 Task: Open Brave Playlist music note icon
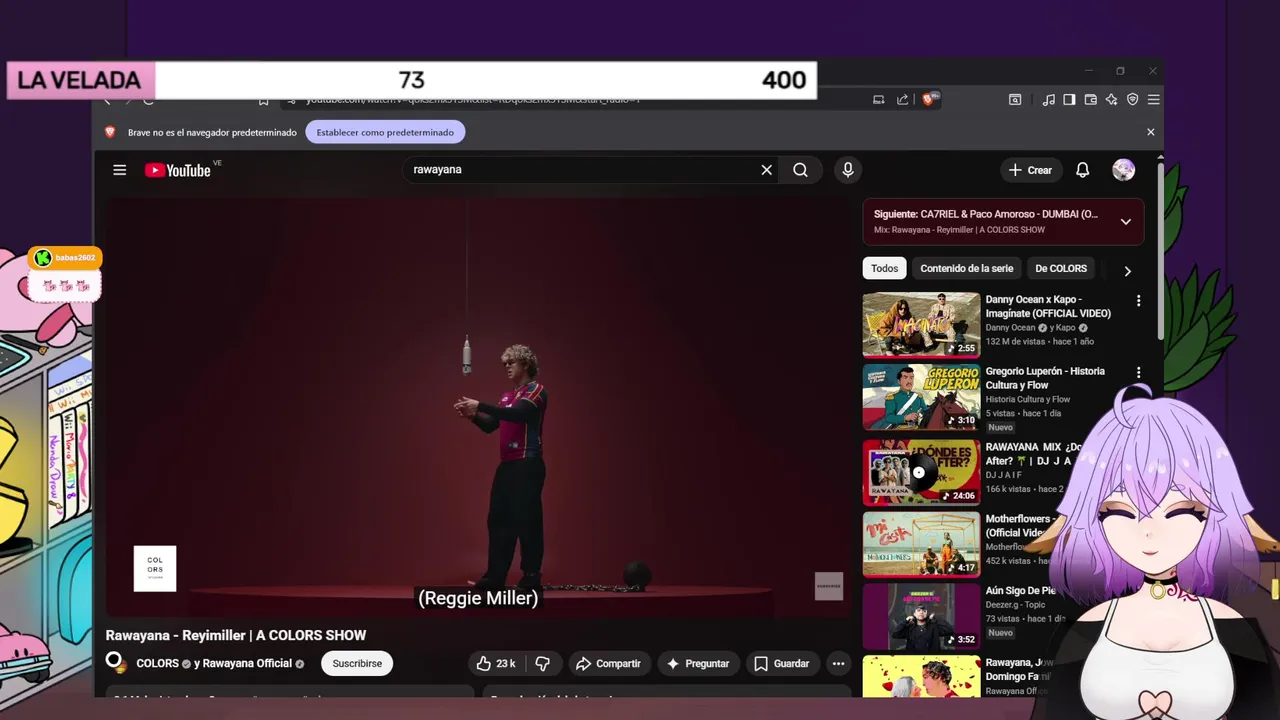1048,99
